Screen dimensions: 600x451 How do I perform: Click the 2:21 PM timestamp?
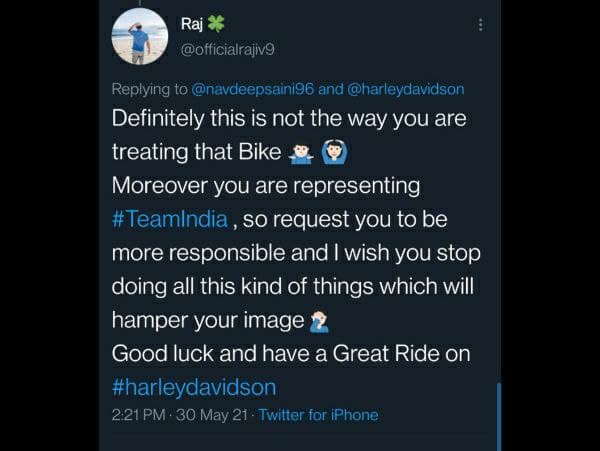pos(140,414)
